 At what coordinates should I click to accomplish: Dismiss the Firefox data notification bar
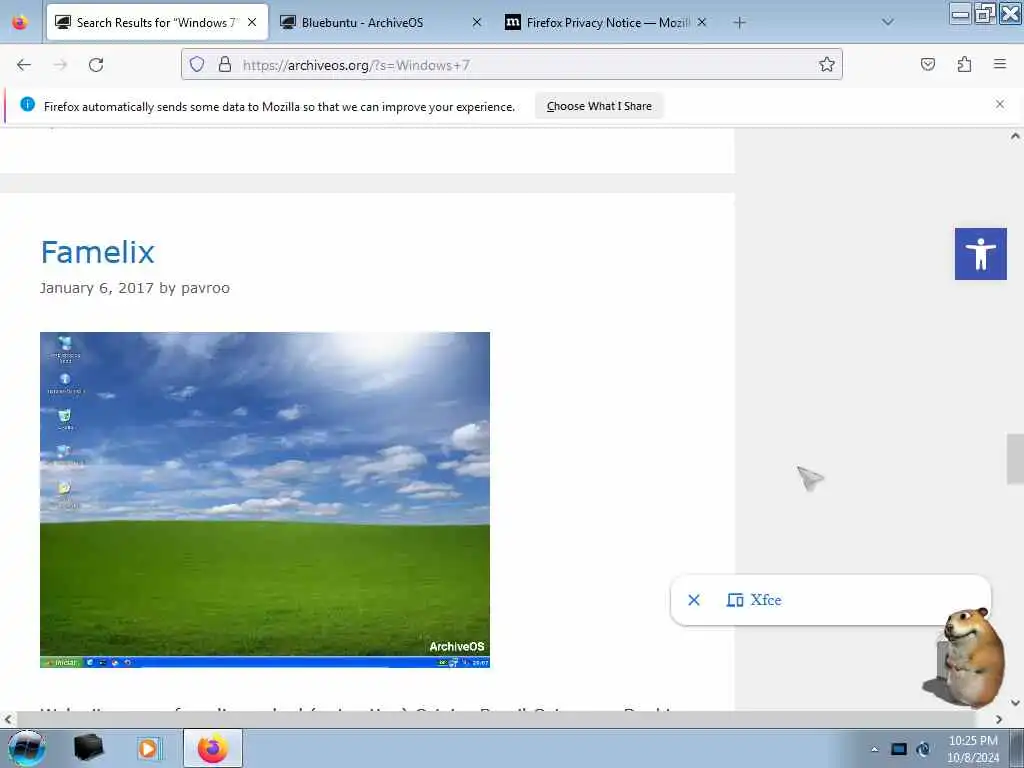(1000, 104)
